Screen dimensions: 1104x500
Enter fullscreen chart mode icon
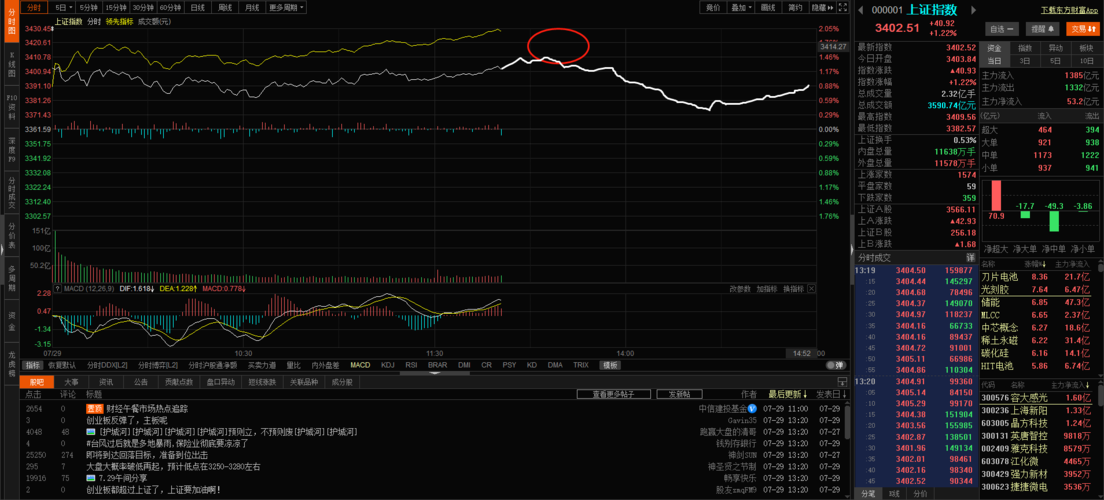point(842,7)
